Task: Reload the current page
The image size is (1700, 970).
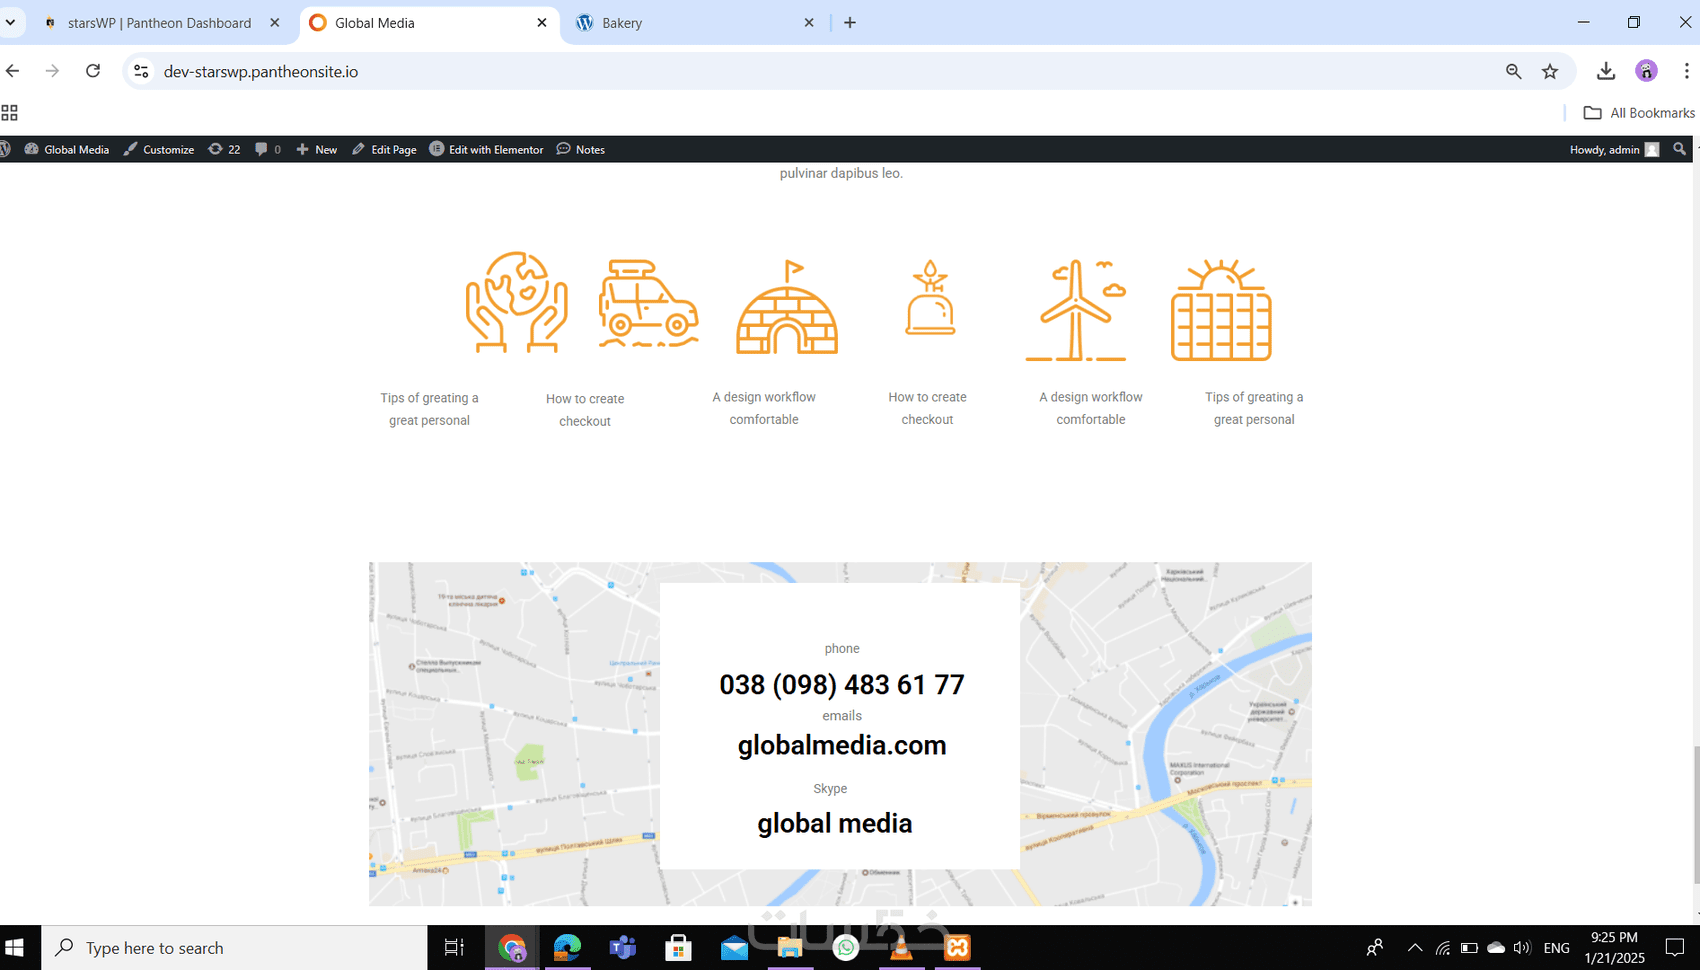Action: (x=93, y=71)
